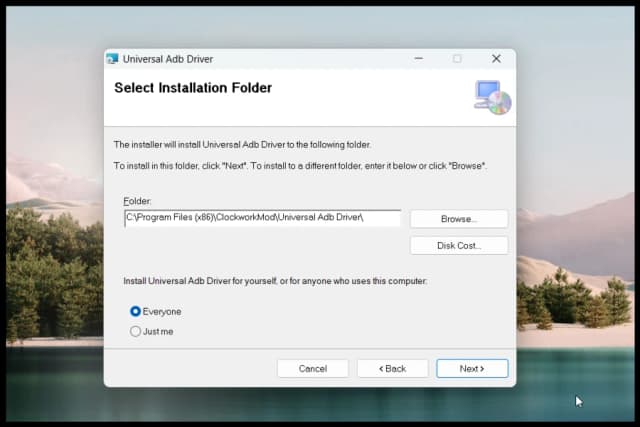Viewport: 640px width, 427px height.
Task: Select the Everyone radio option
Action: click(156, 311)
